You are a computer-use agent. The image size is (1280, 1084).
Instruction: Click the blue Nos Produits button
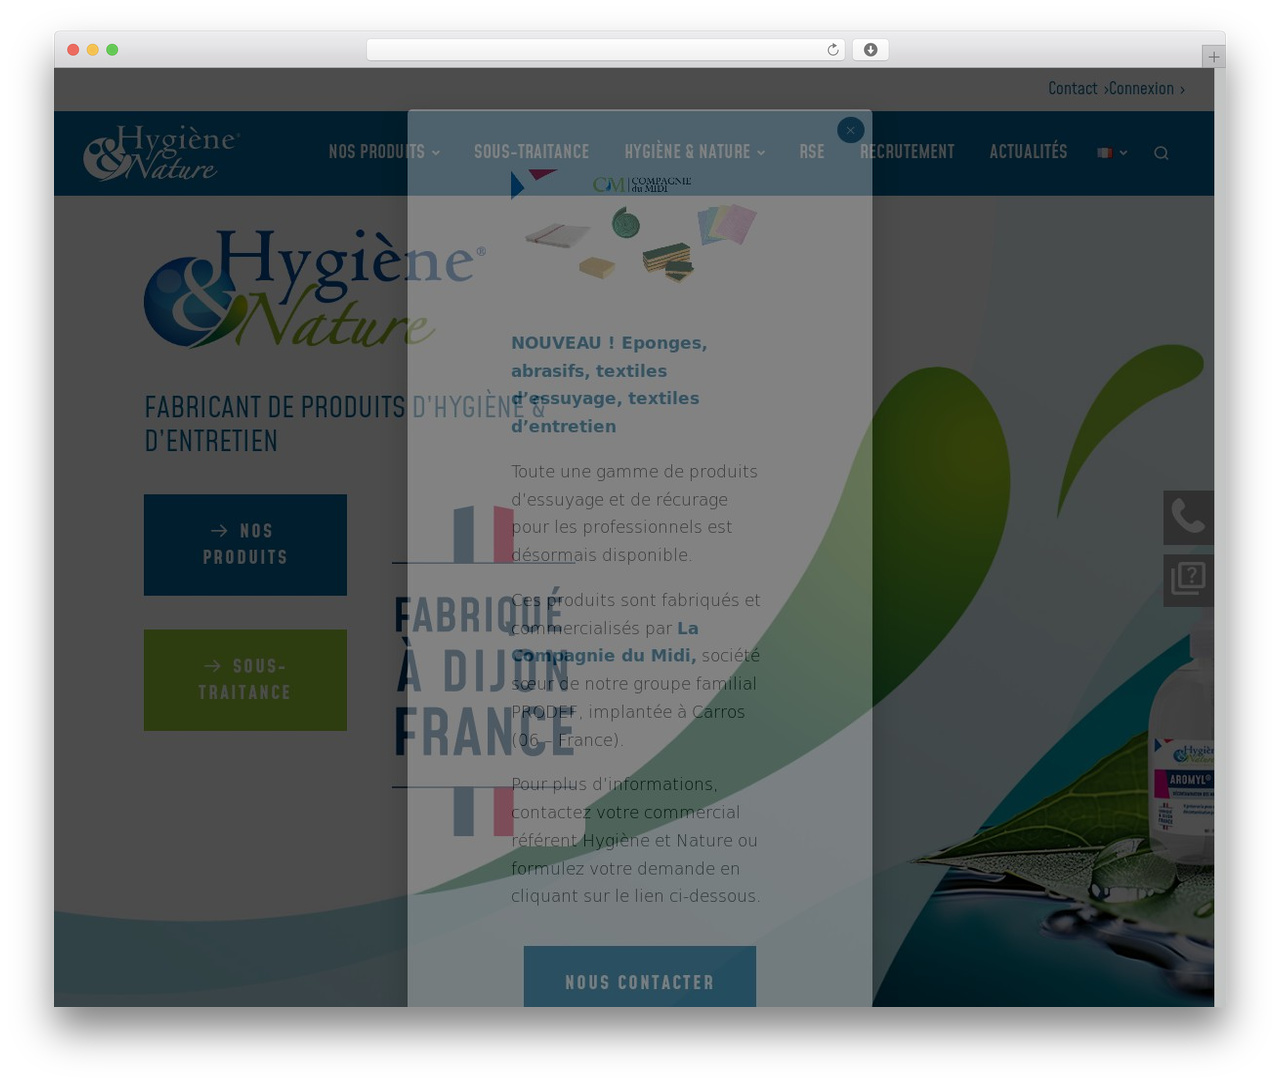pyautogui.click(x=245, y=545)
